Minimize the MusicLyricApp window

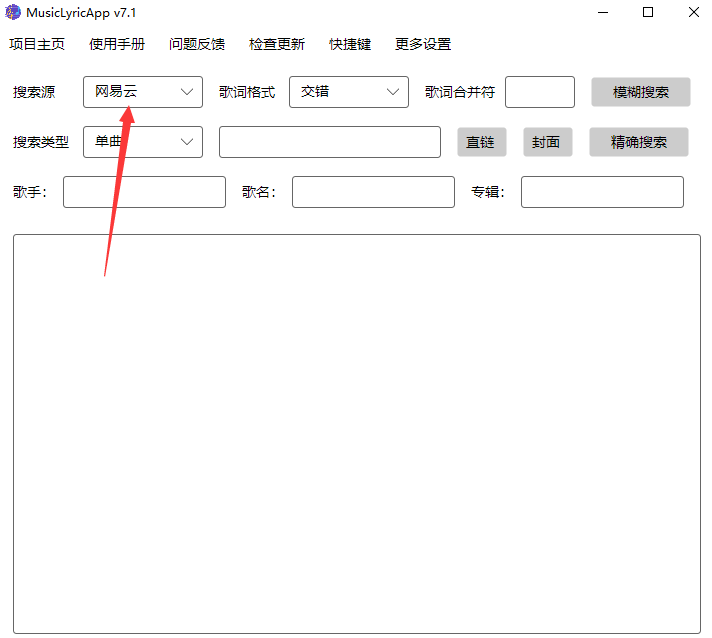coord(603,12)
